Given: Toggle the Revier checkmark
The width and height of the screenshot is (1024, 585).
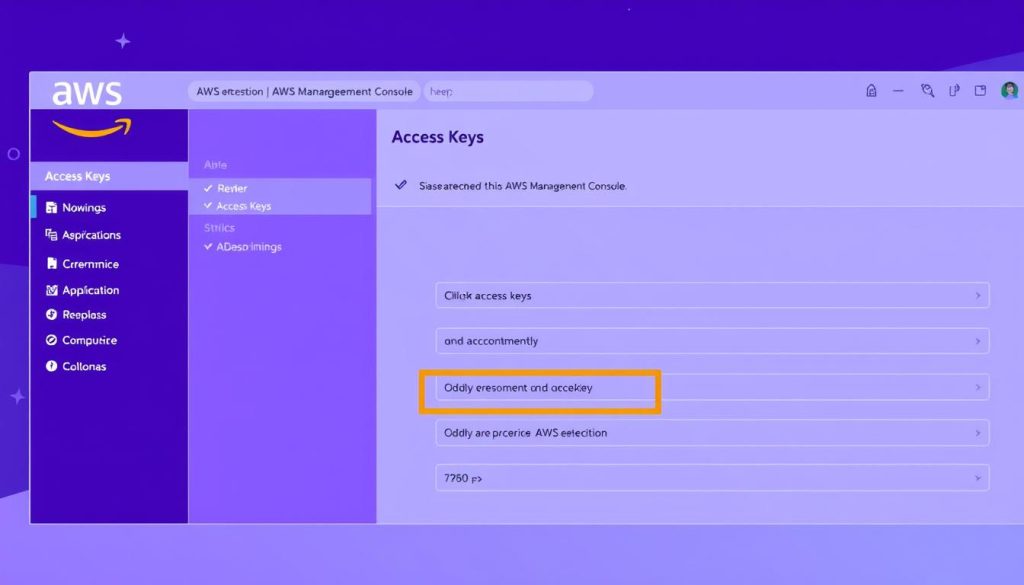Looking at the screenshot, I should tap(208, 188).
